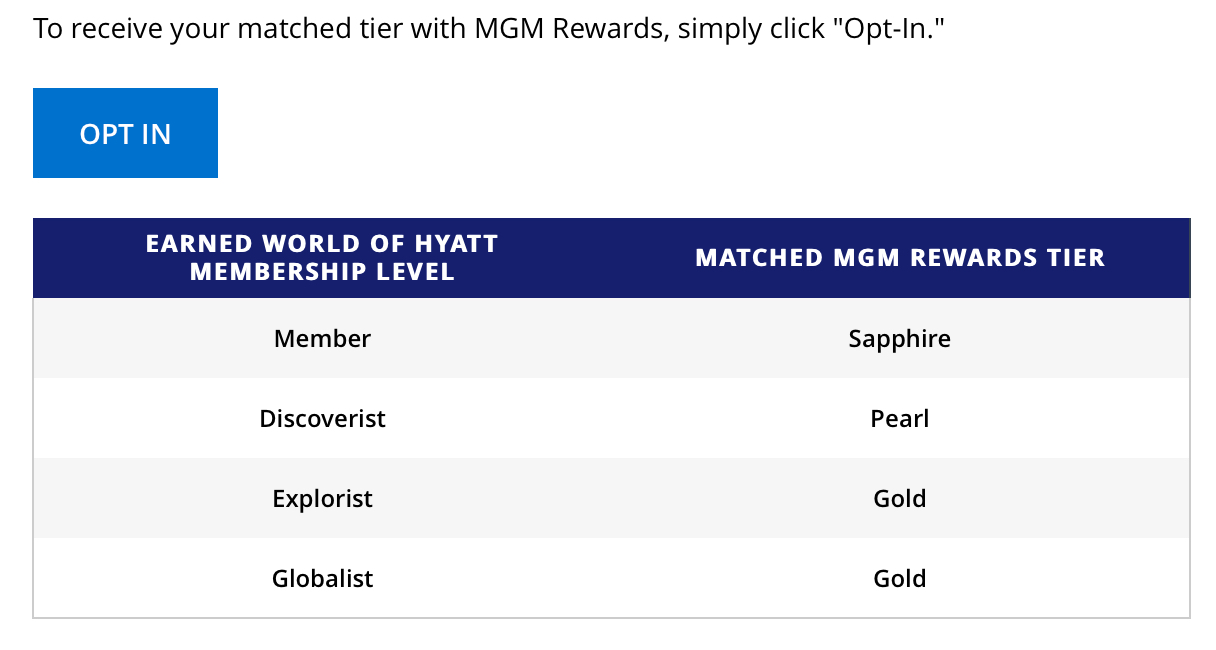Select the Pearl matched tier cell
The image size is (1216, 650).
[899, 418]
